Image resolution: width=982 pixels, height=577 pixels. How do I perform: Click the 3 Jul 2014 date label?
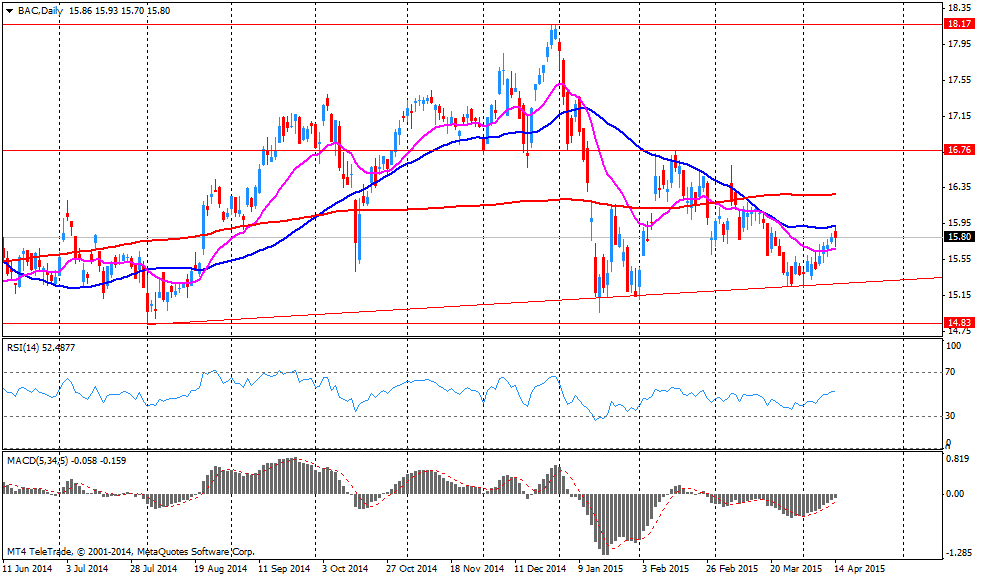pos(87,569)
